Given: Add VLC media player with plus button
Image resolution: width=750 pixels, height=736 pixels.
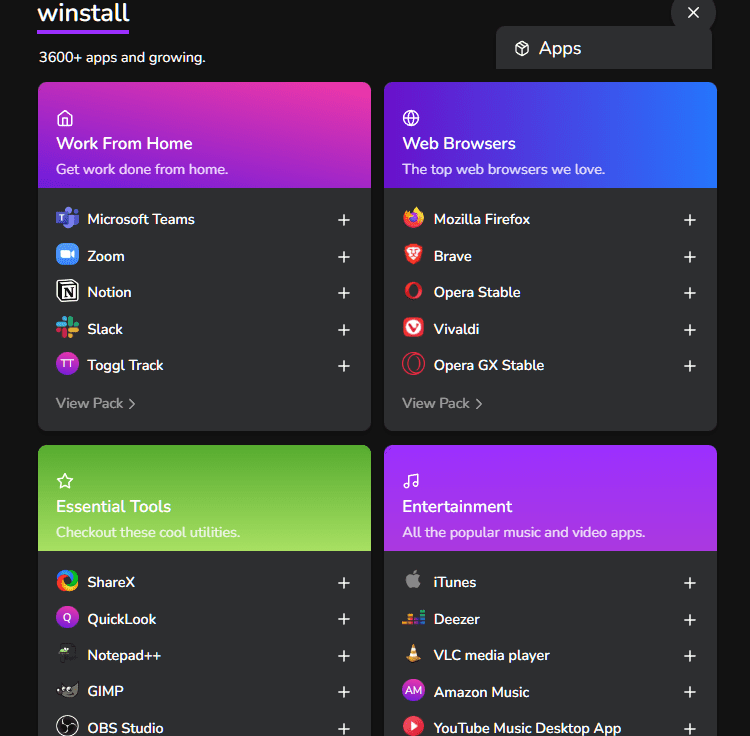Looking at the screenshot, I should (689, 656).
